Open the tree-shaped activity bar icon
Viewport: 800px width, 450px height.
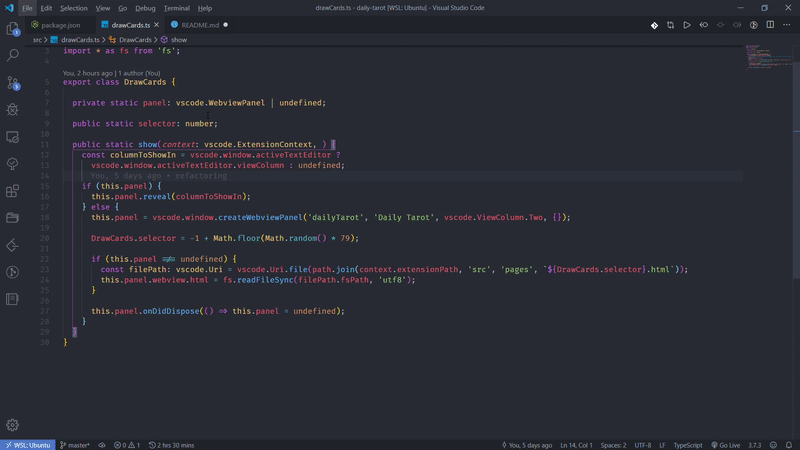[x=13, y=164]
